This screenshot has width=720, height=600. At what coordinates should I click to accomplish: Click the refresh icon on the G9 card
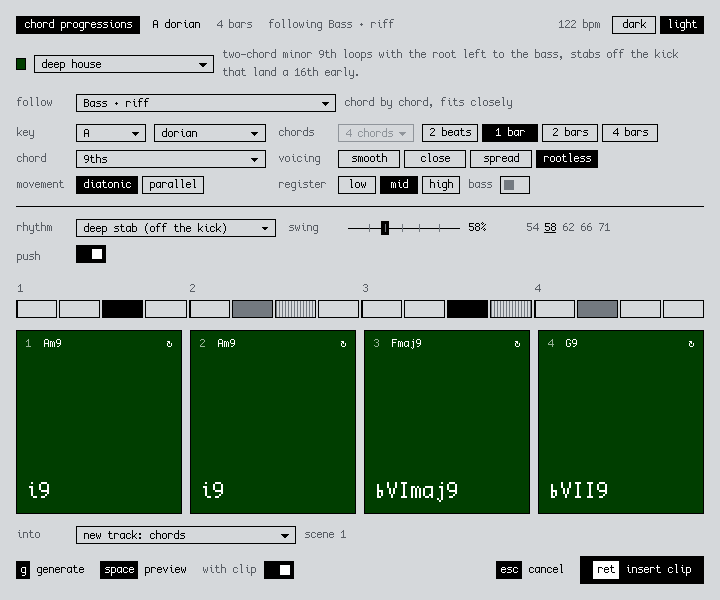(691, 344)
